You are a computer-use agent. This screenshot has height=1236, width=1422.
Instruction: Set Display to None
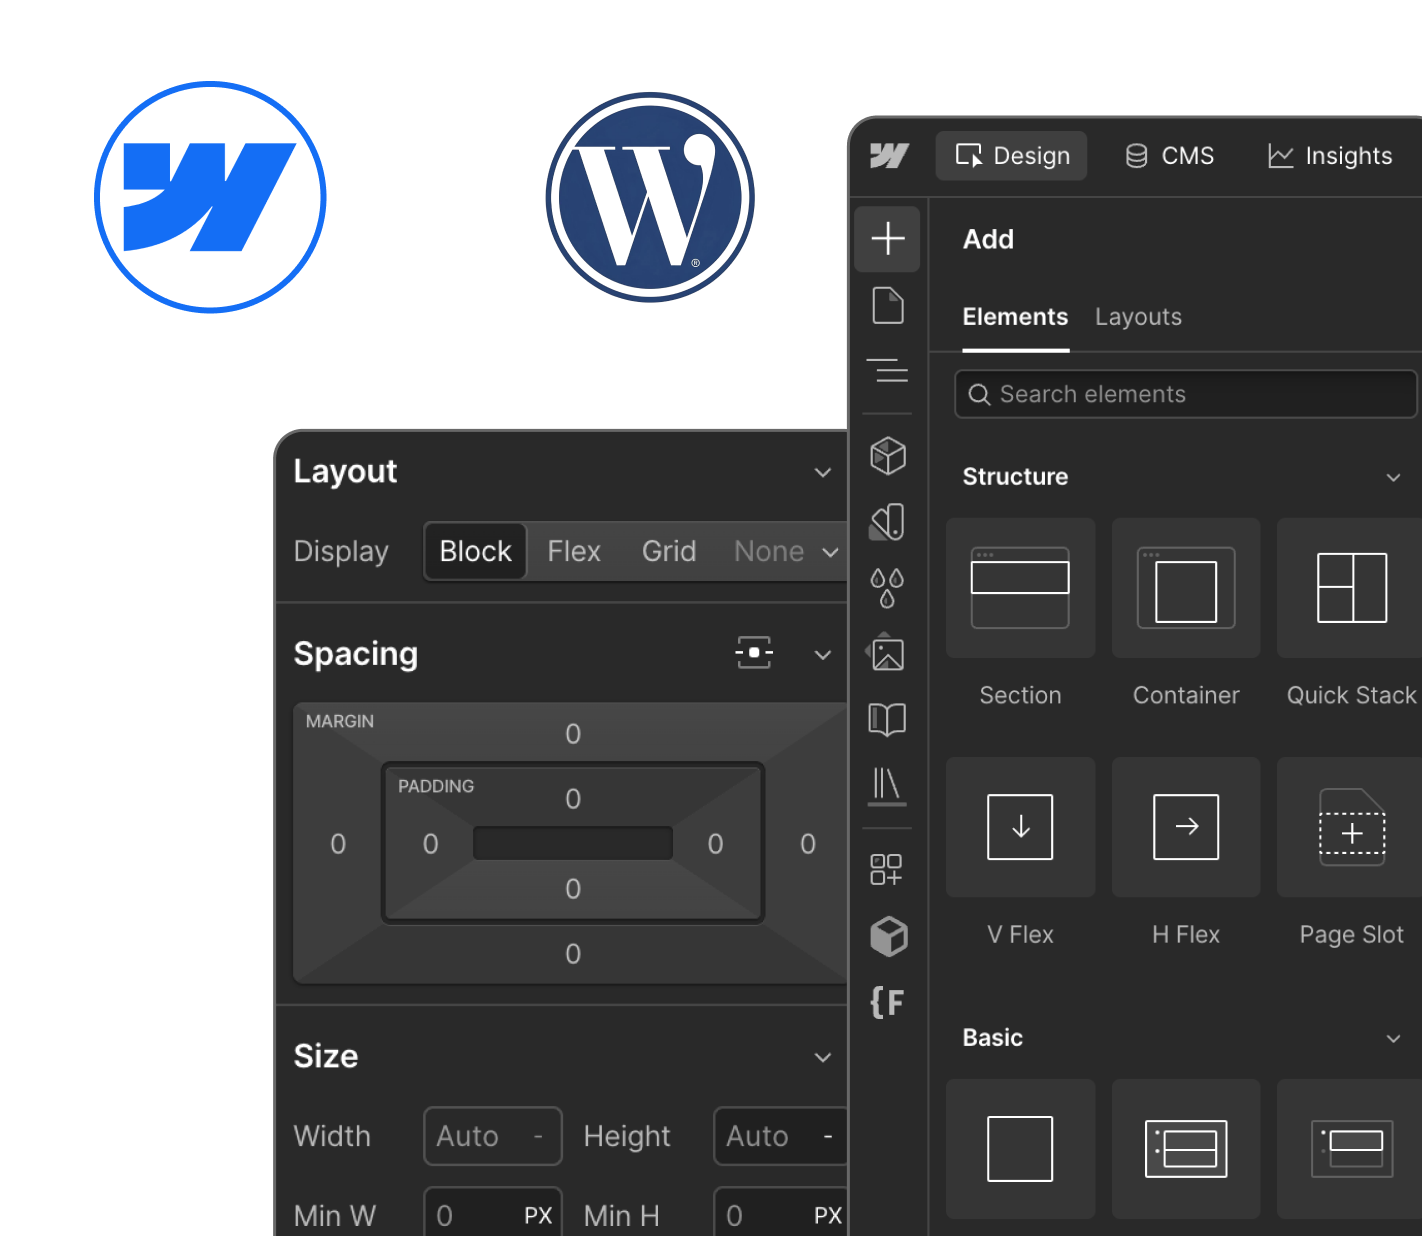(769, 551)
